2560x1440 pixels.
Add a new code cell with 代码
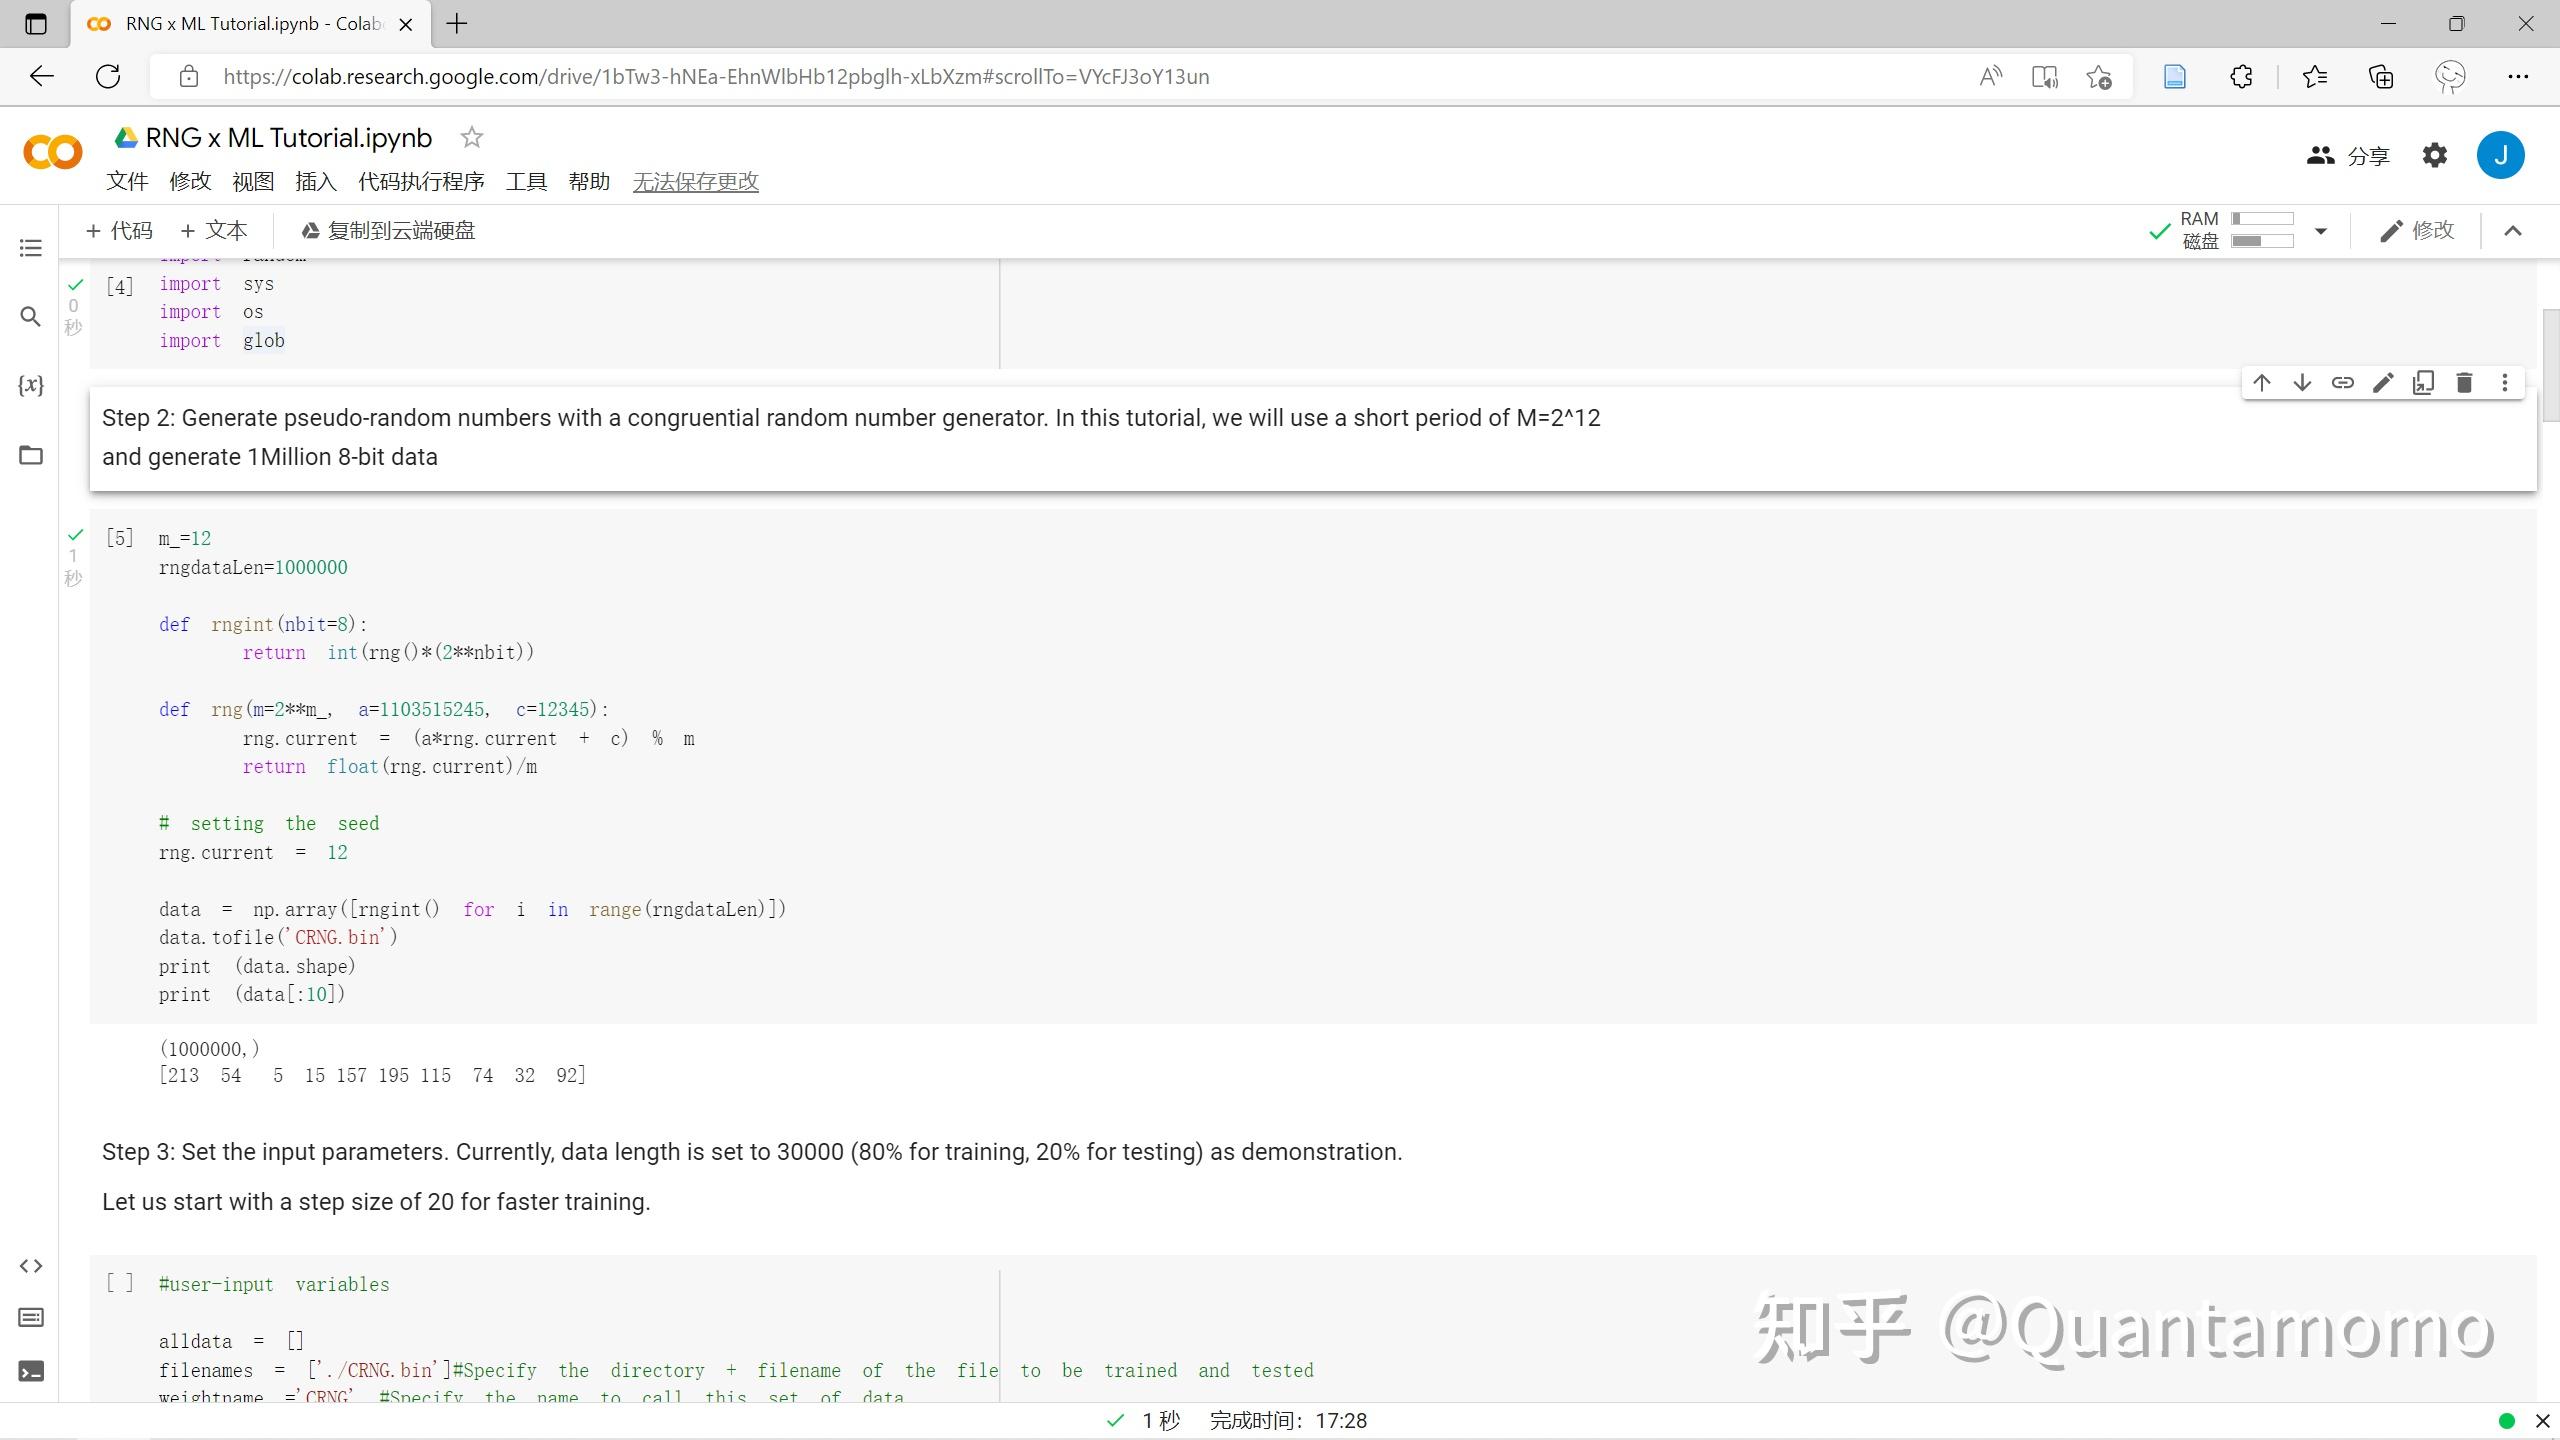point(118,230)
